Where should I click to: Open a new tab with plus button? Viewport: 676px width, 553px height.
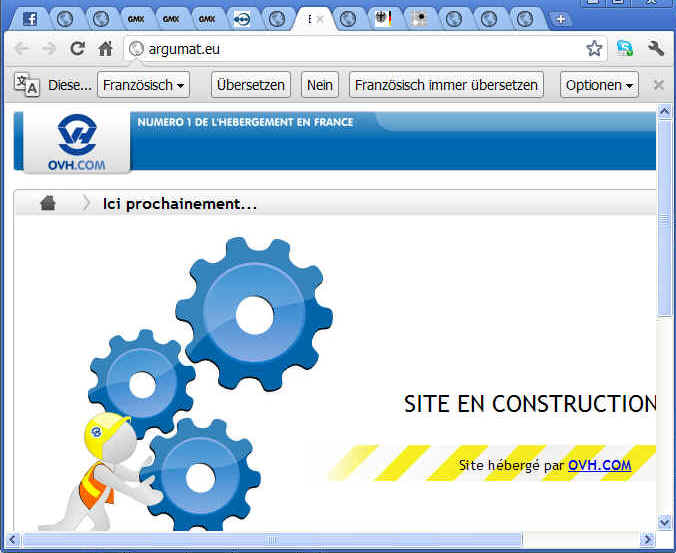pos(560,19)
